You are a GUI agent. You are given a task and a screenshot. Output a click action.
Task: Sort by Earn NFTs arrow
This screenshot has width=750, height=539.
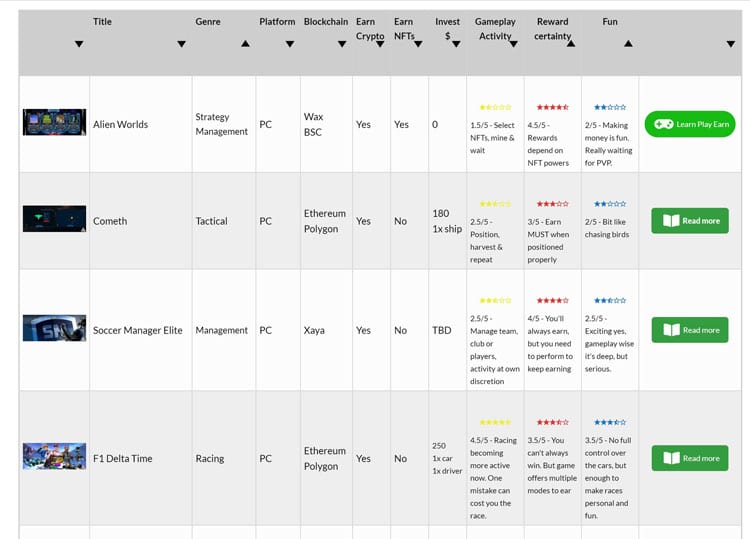point(417,44)
